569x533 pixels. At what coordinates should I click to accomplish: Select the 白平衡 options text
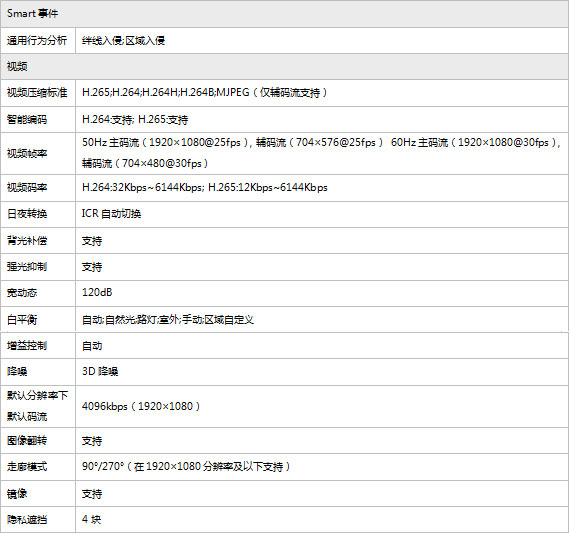168,320
